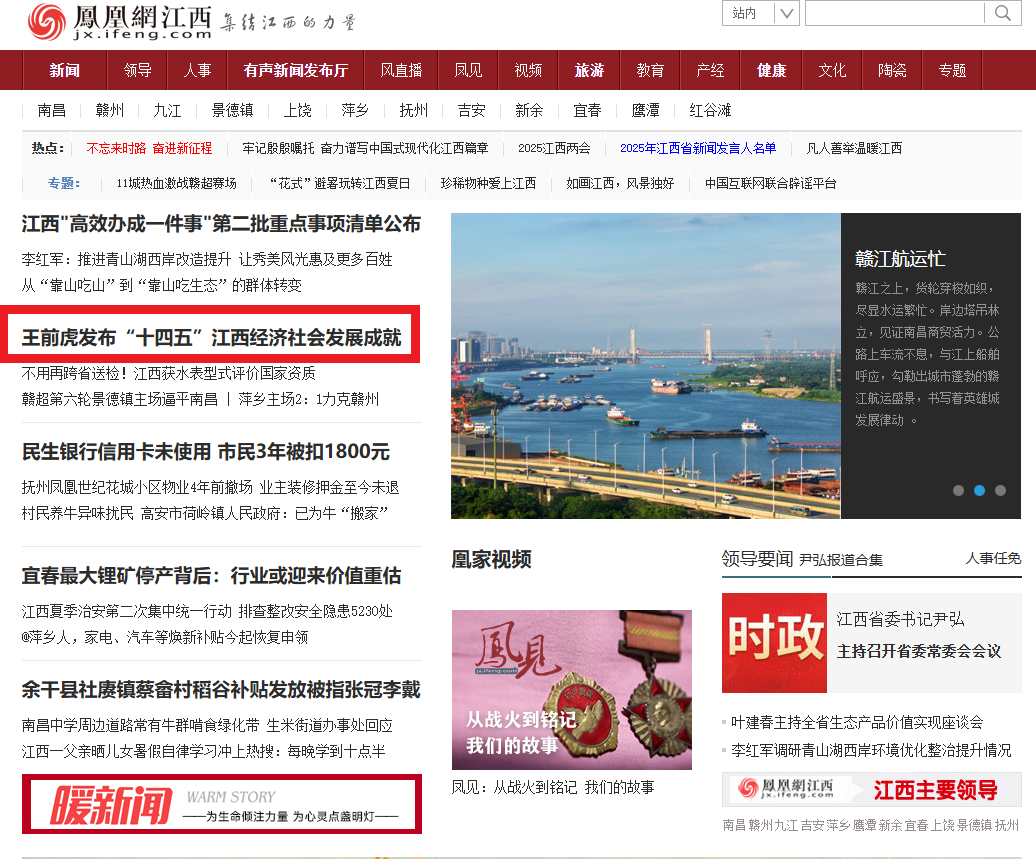Select city link 萍乡
The width and height of the screenshot is (1036, 859).
point(355,110)
